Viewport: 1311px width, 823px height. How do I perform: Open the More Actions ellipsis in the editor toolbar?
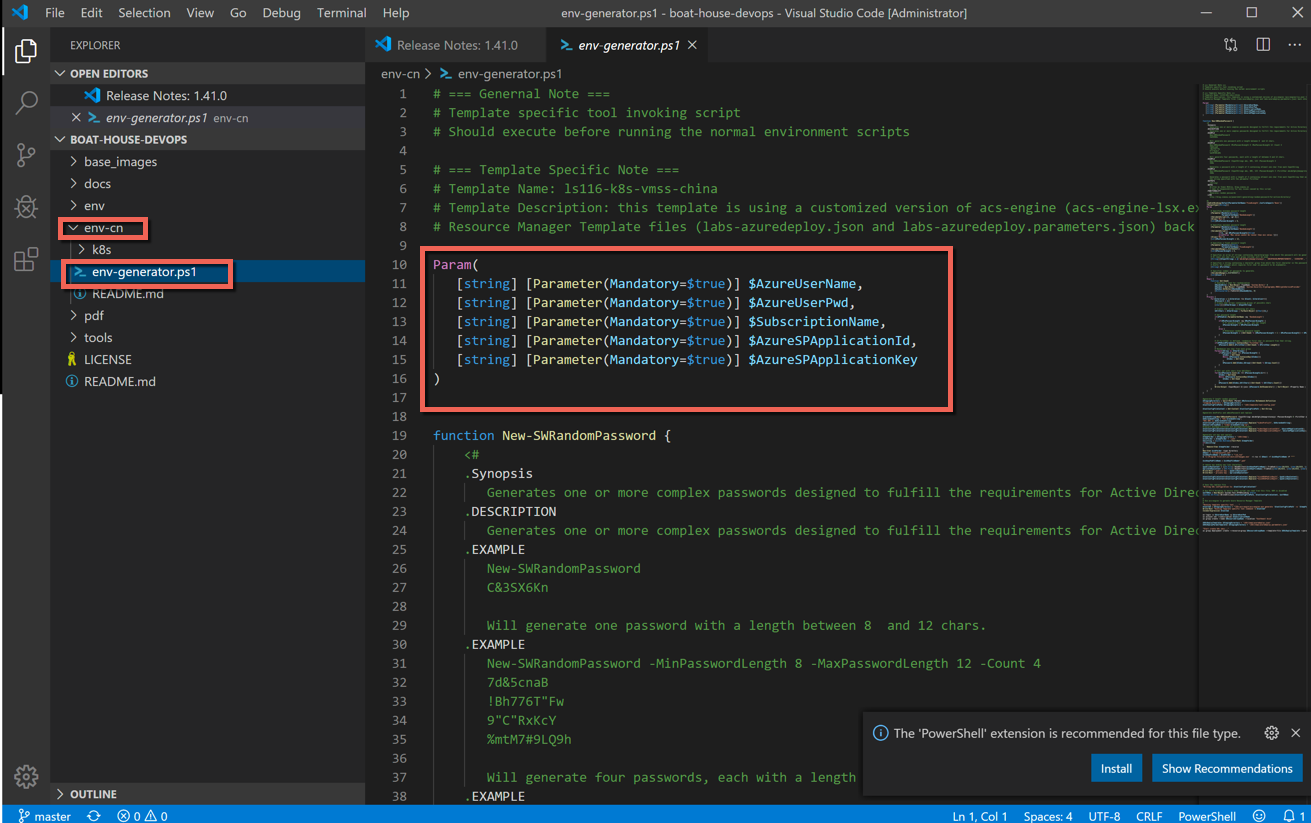click(x=1295, y=45)
